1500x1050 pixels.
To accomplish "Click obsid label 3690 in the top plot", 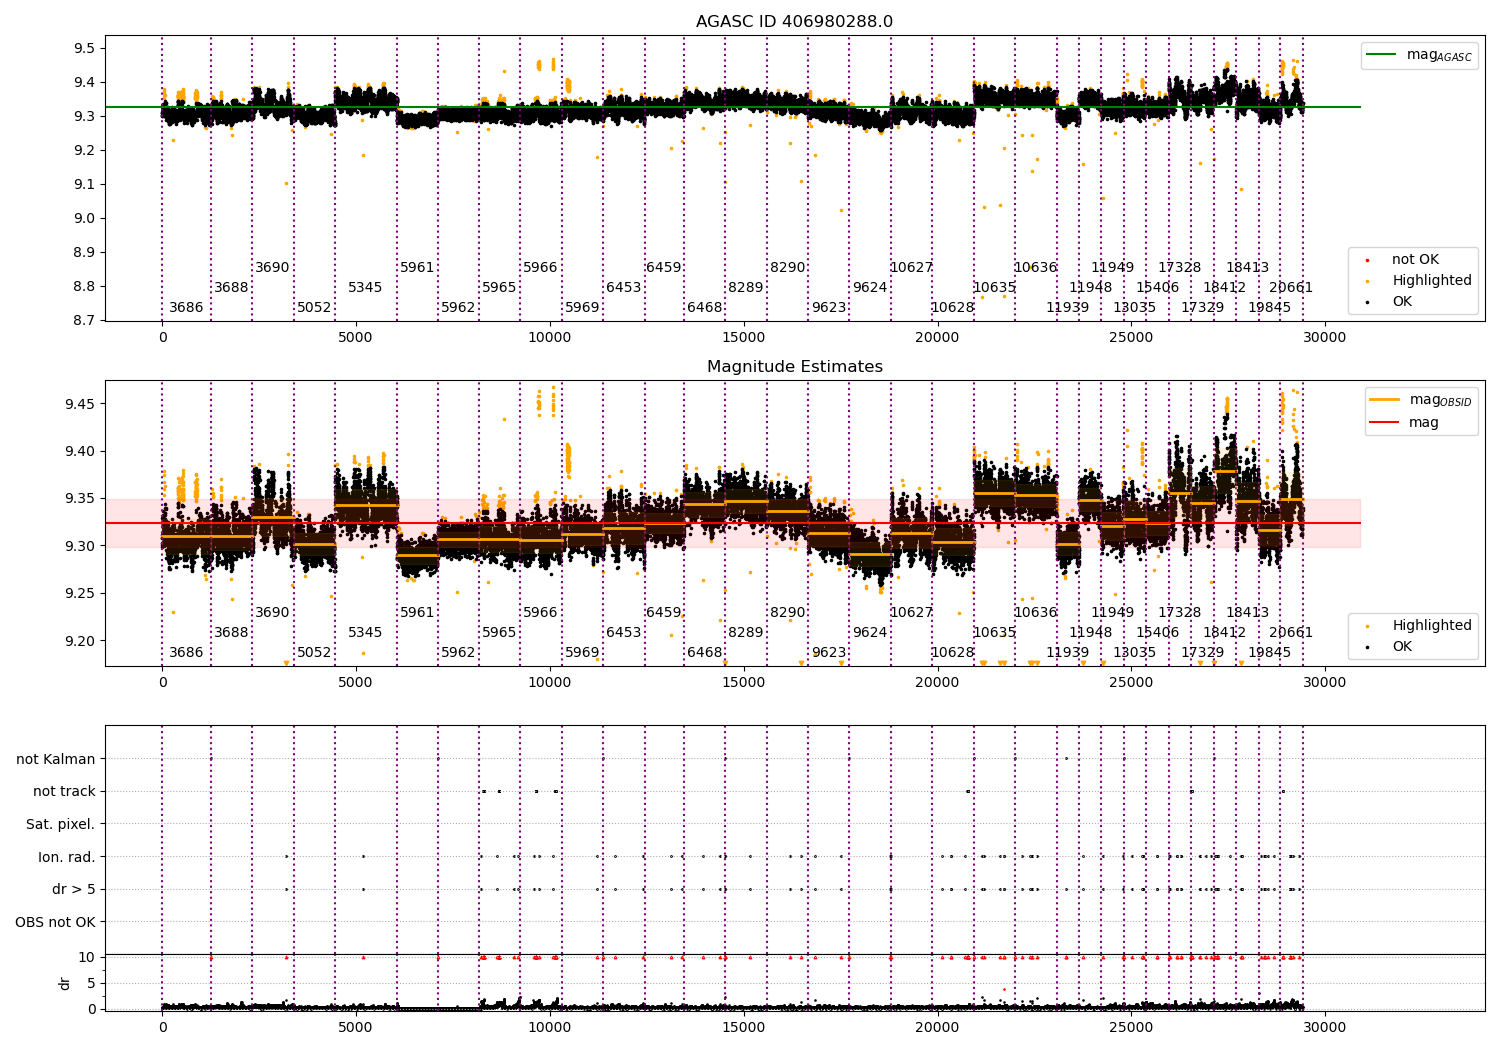I will point(272,268).
